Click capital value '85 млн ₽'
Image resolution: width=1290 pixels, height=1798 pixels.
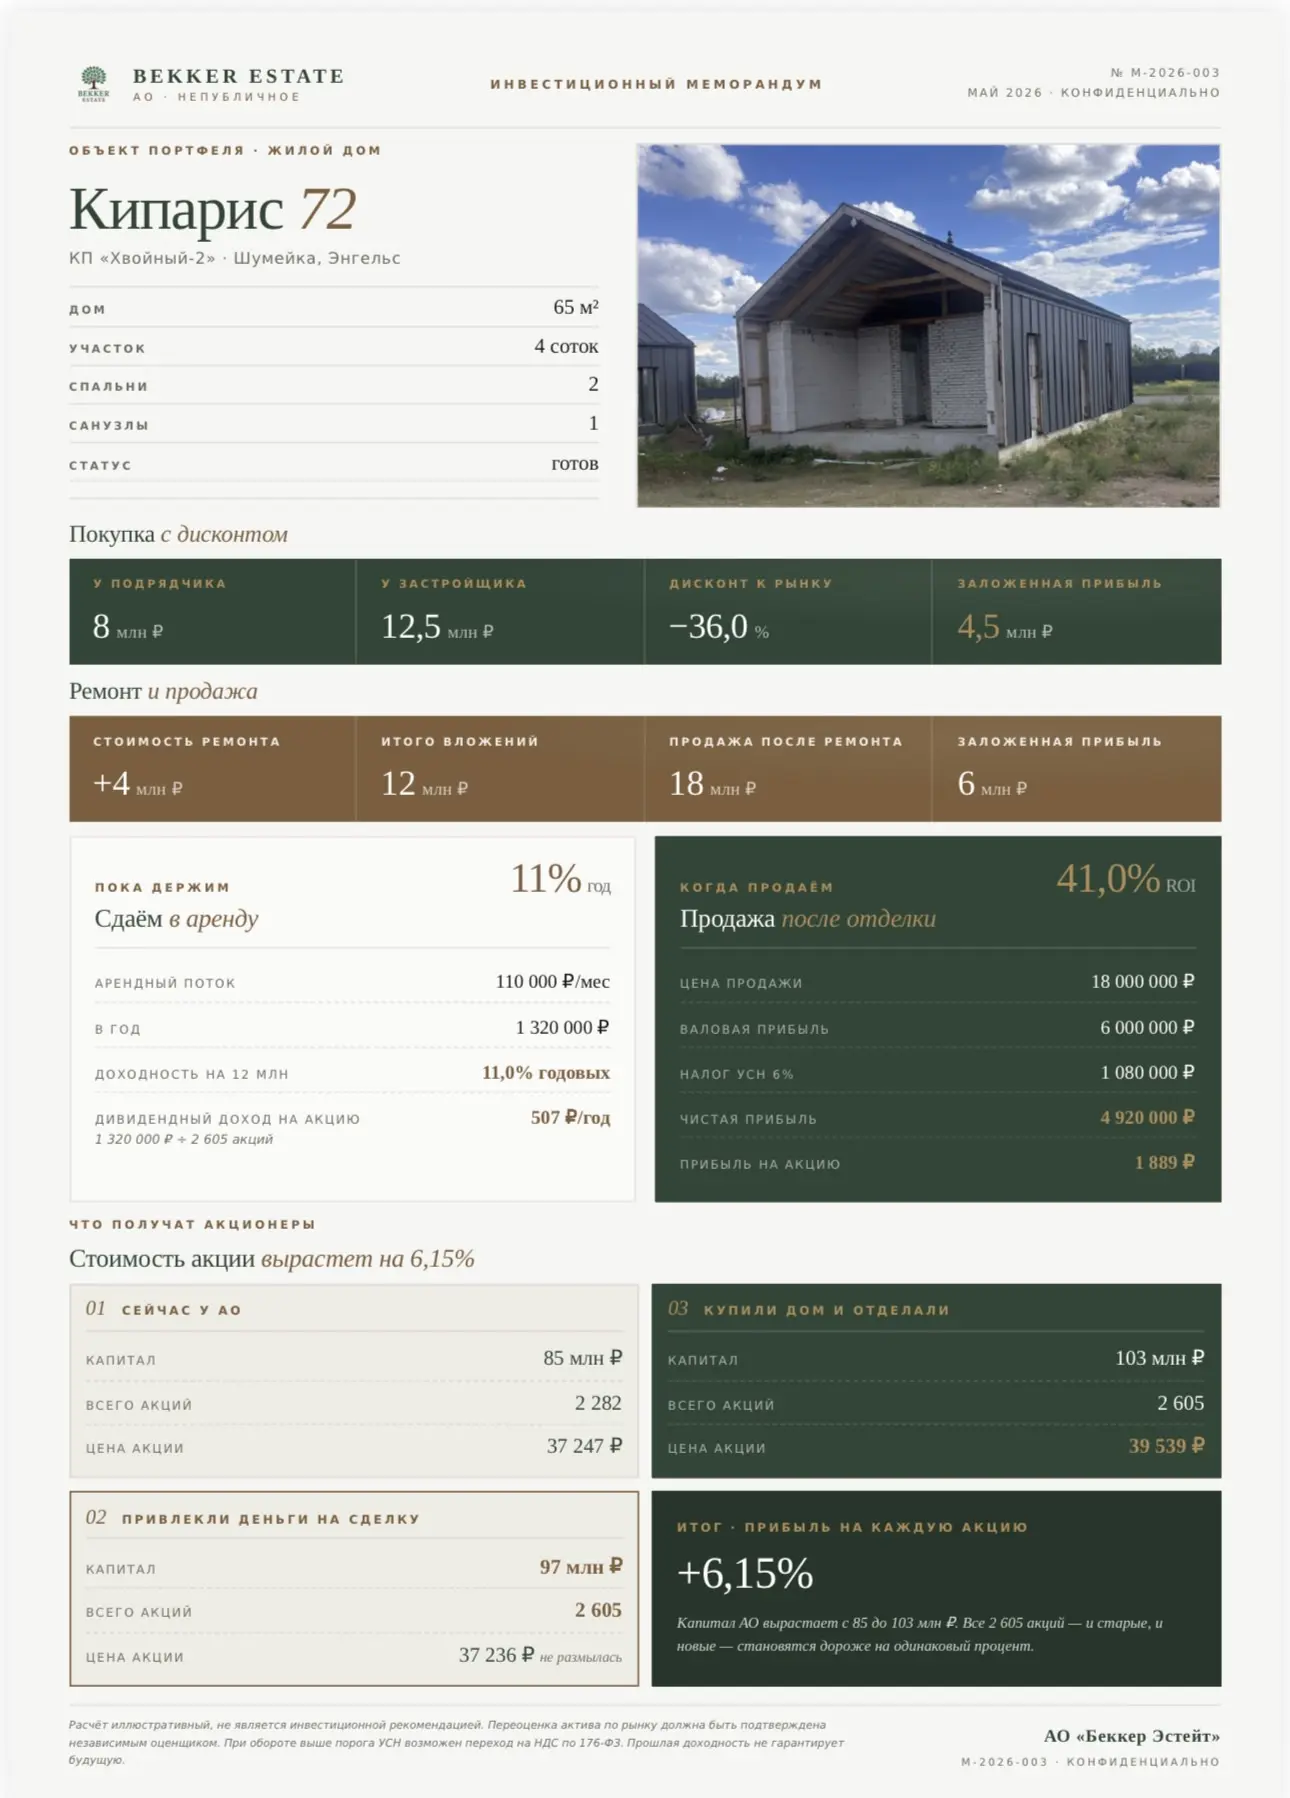coord(583,1358)
